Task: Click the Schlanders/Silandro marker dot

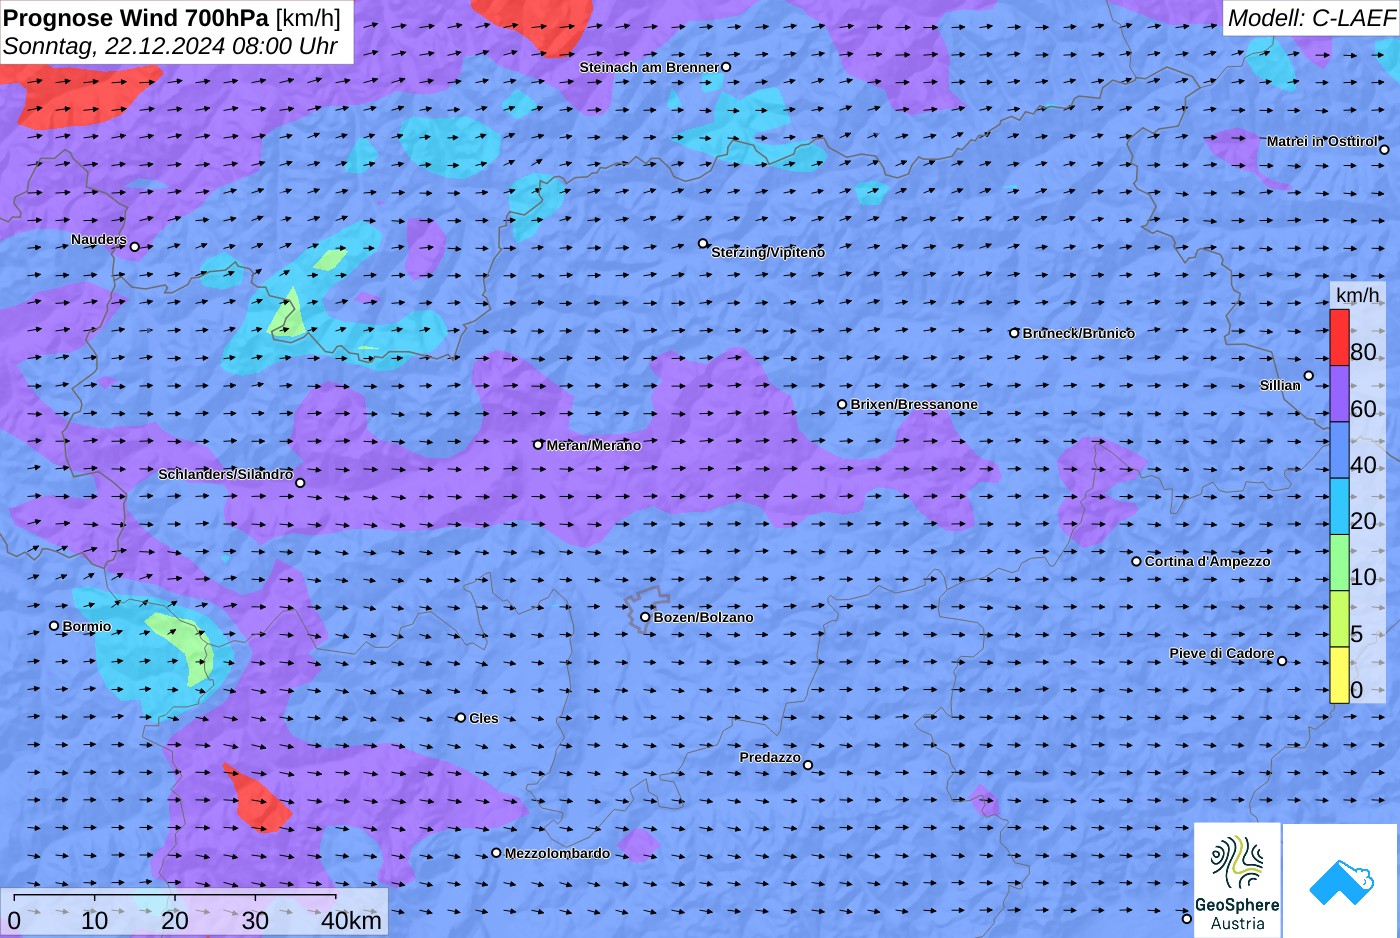Action: point(300,483)
